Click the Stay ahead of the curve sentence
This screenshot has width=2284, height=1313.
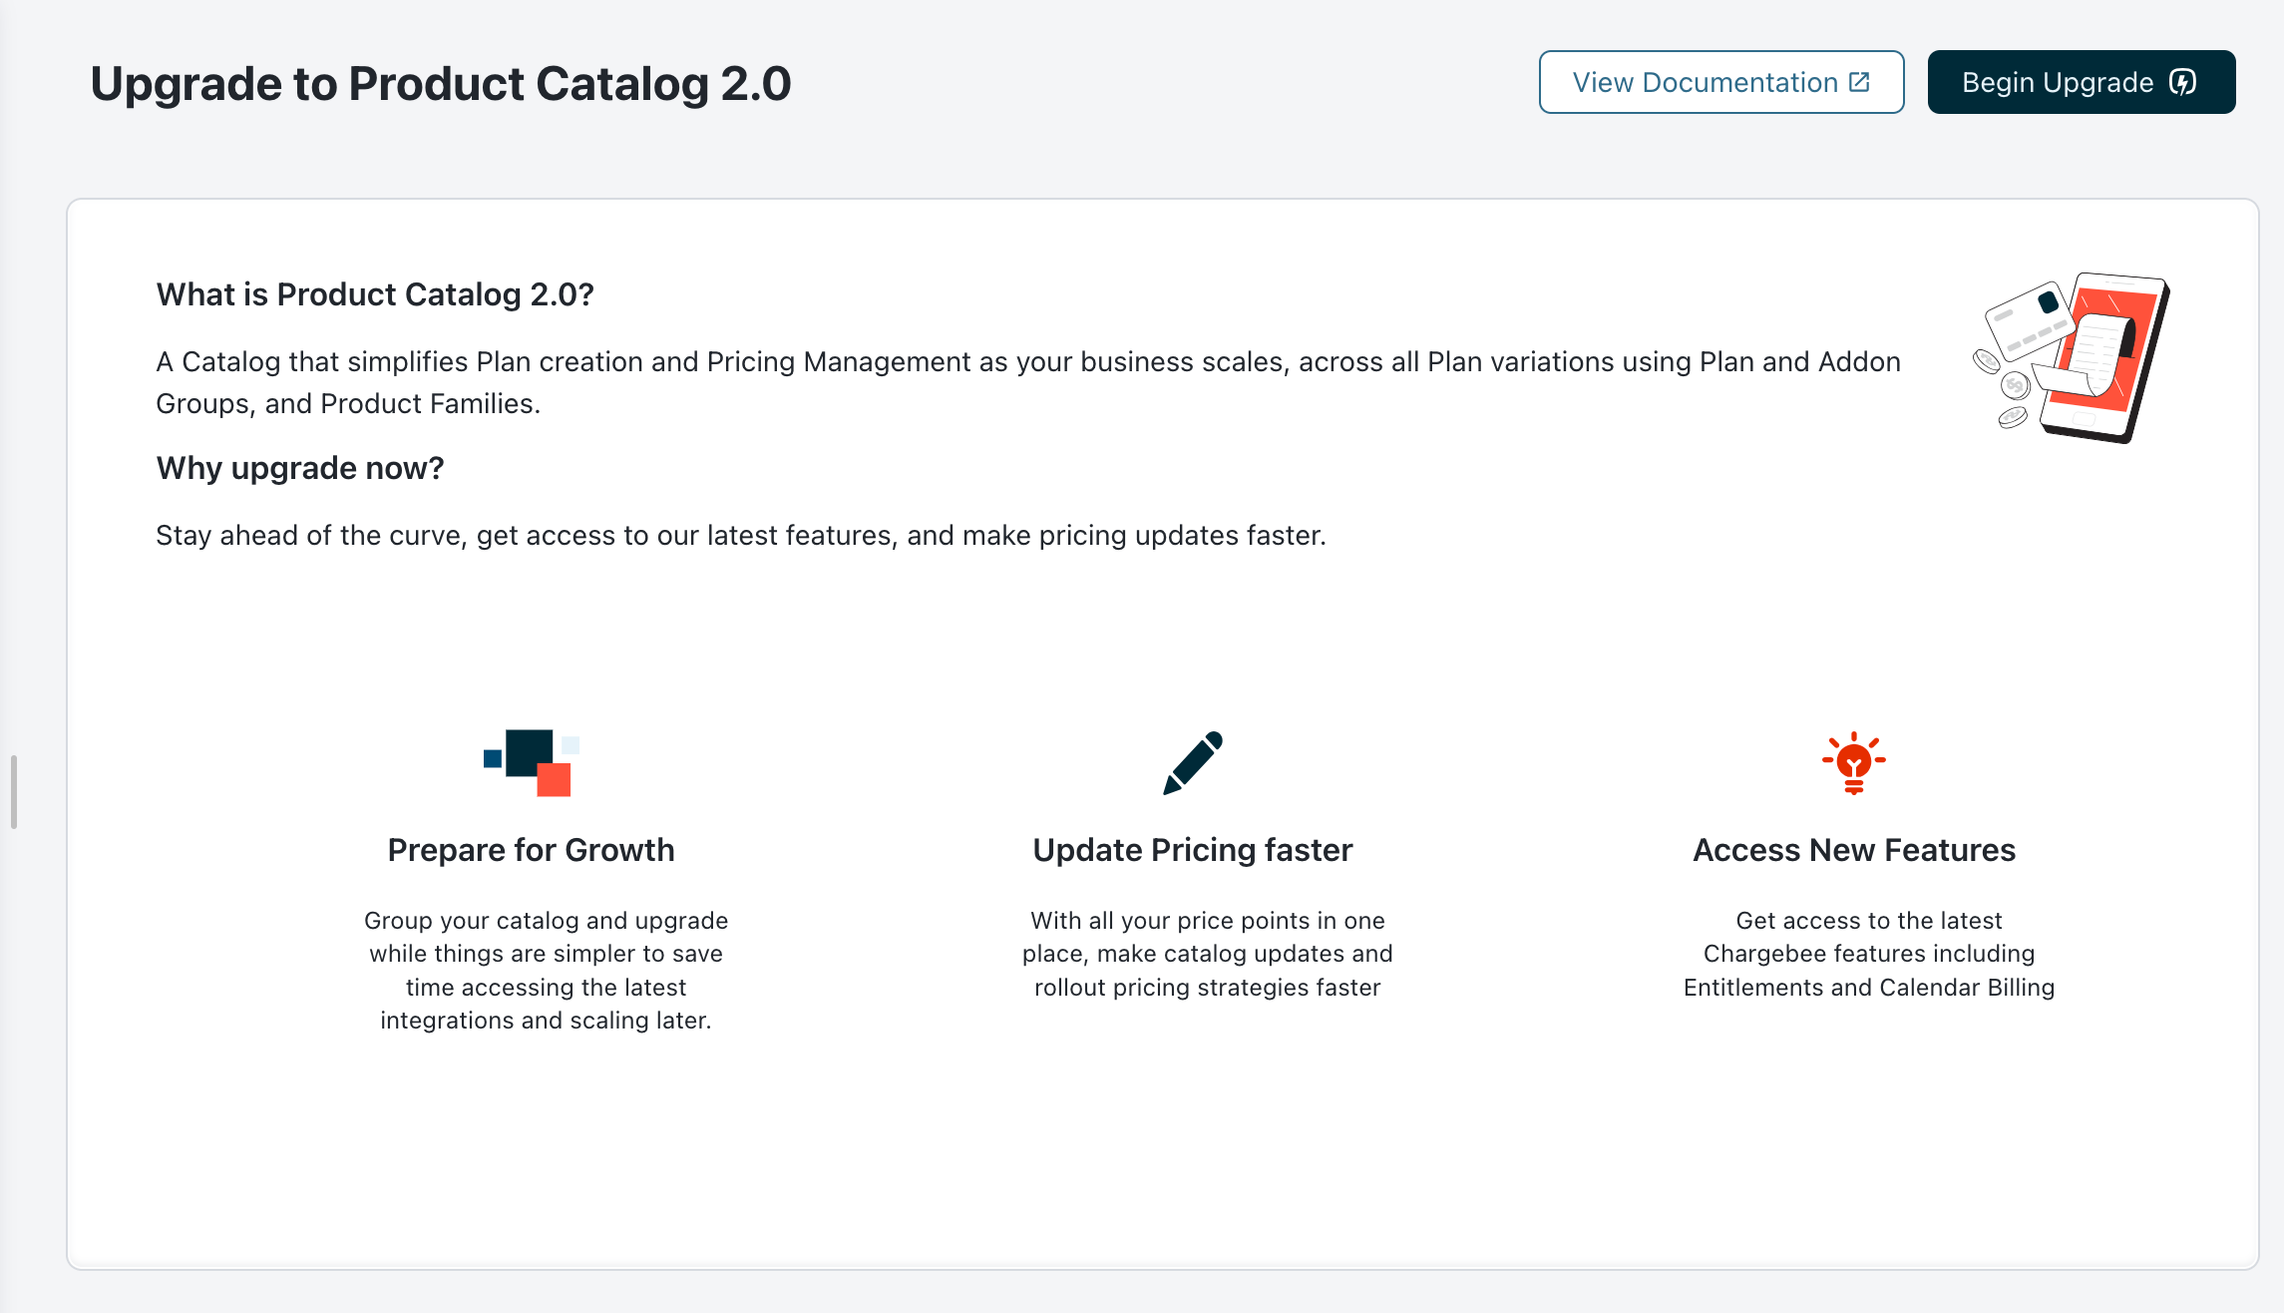[740, 536]
